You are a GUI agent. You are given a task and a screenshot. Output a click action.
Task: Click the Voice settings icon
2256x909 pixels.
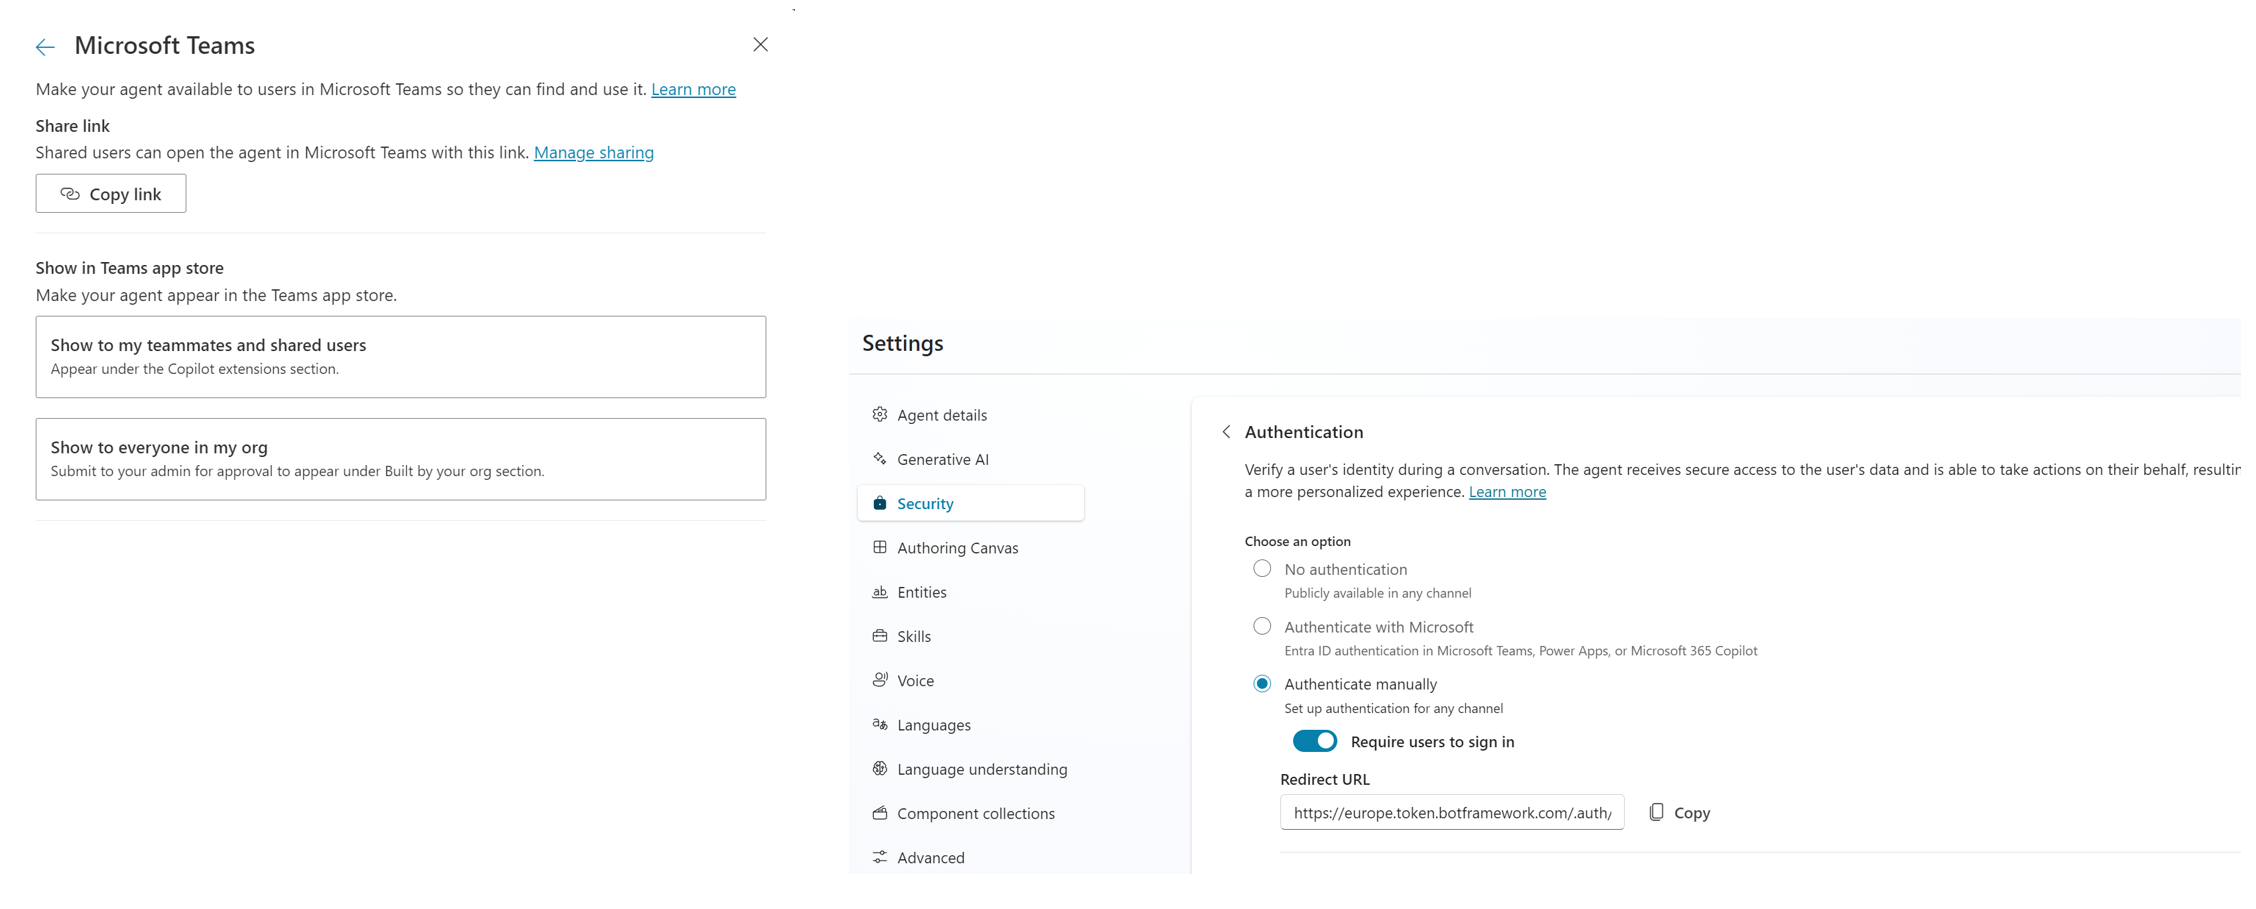(x=880, y=680)
